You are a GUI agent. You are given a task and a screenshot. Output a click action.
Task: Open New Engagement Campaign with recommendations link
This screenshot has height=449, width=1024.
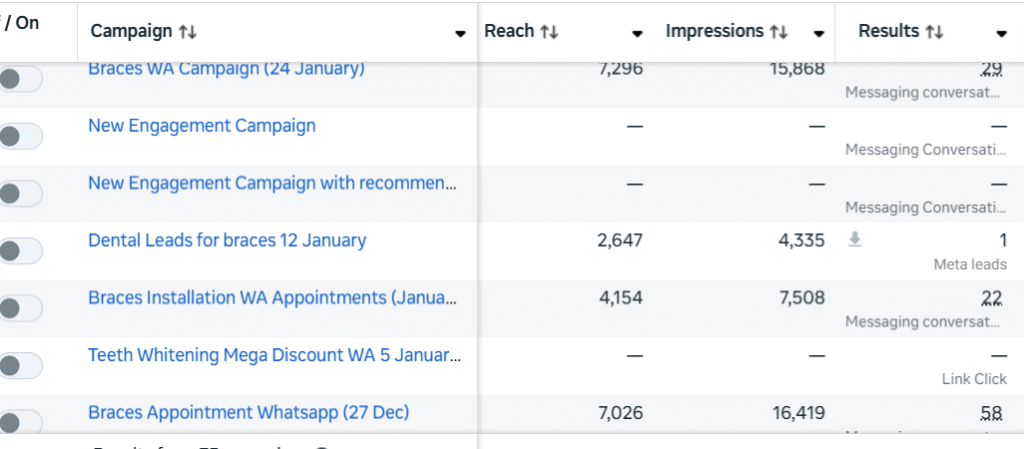[x=274, y=183]
